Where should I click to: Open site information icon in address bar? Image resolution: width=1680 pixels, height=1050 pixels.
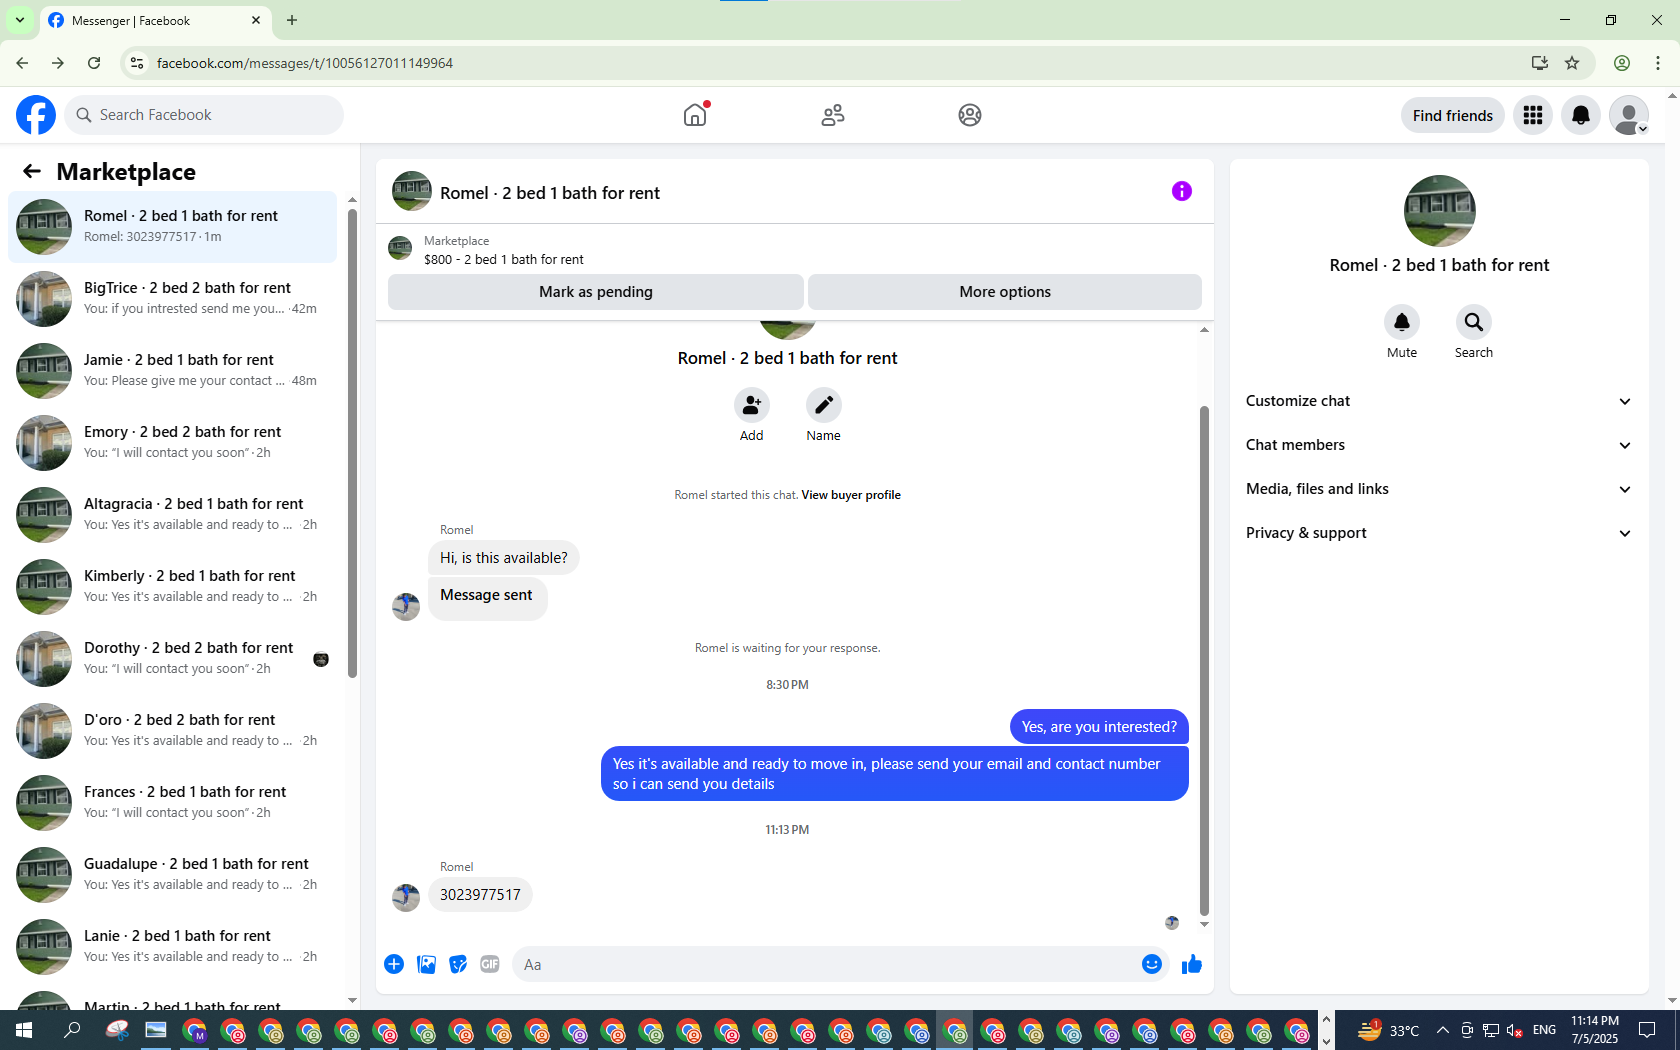click(137, 63)
